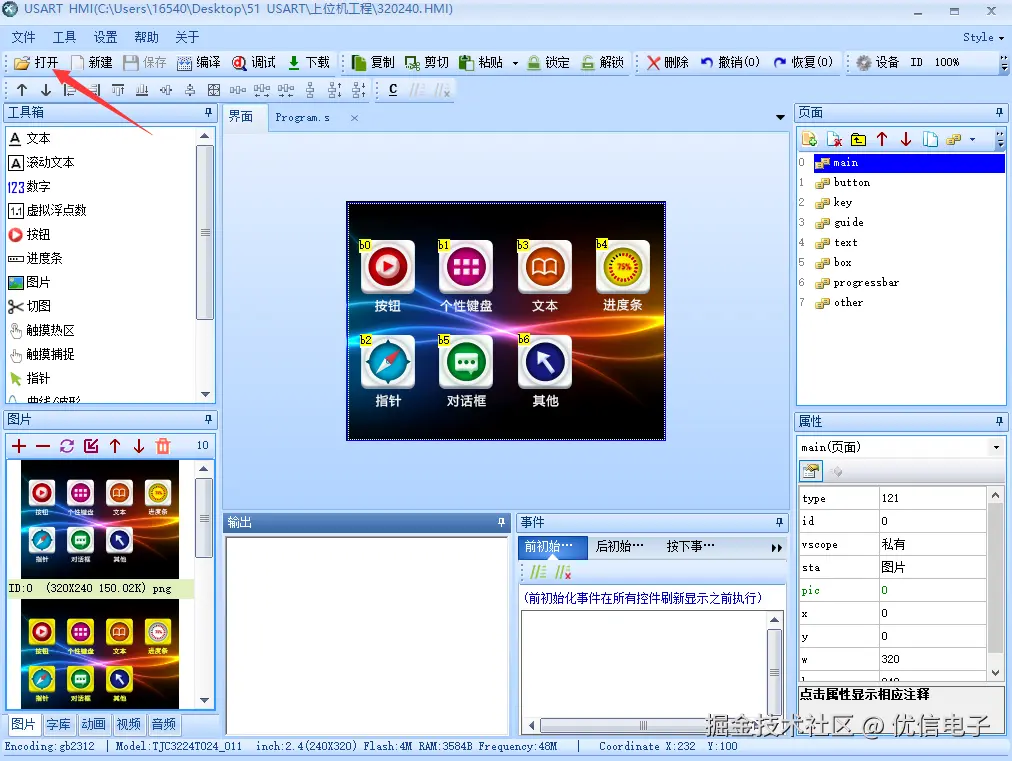Select the 数字 number tool
The width and height of the screenshot is (1012, 761).
pyautogui.click(x=29, y=187)
